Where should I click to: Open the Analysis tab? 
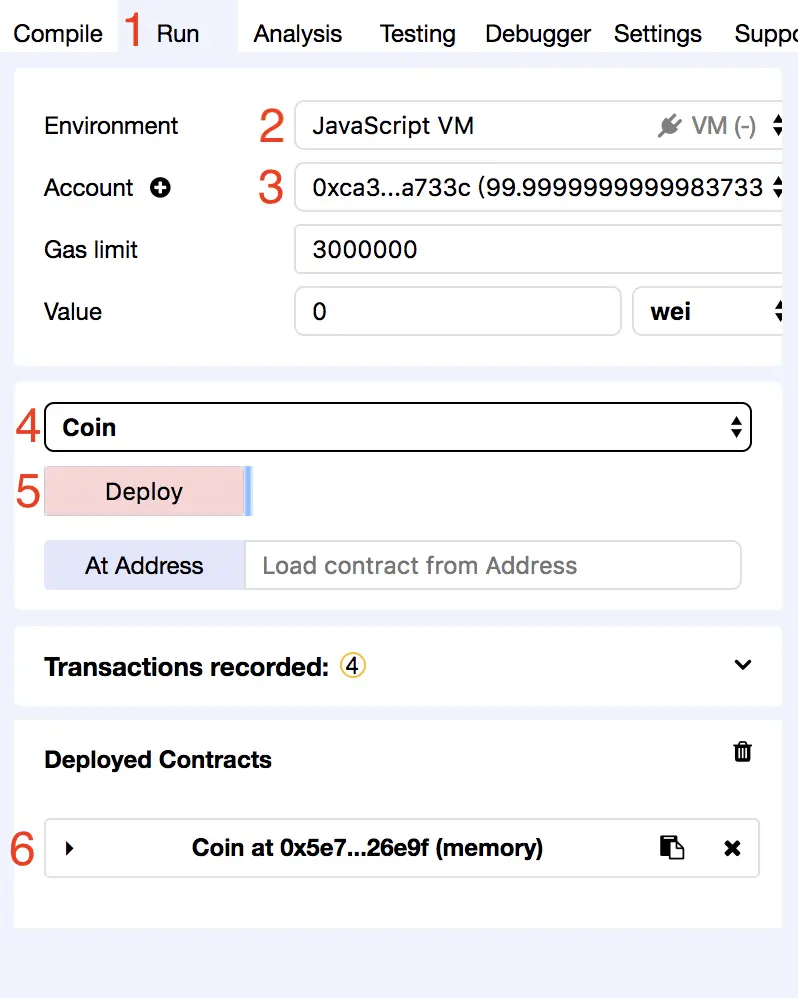point(297,34)
